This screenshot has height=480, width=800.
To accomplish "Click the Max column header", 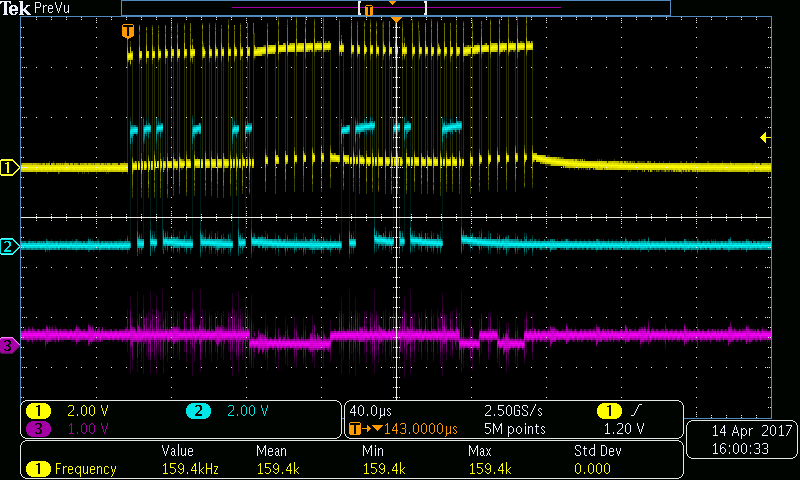I will coord(480,451).
